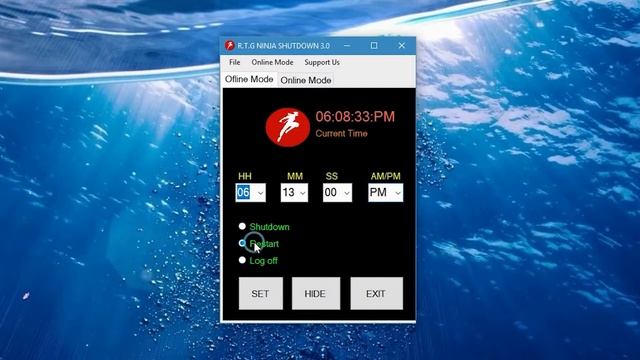Click the MM label
The width and height of the screenshot is (640, 360).
click(295, 176)
